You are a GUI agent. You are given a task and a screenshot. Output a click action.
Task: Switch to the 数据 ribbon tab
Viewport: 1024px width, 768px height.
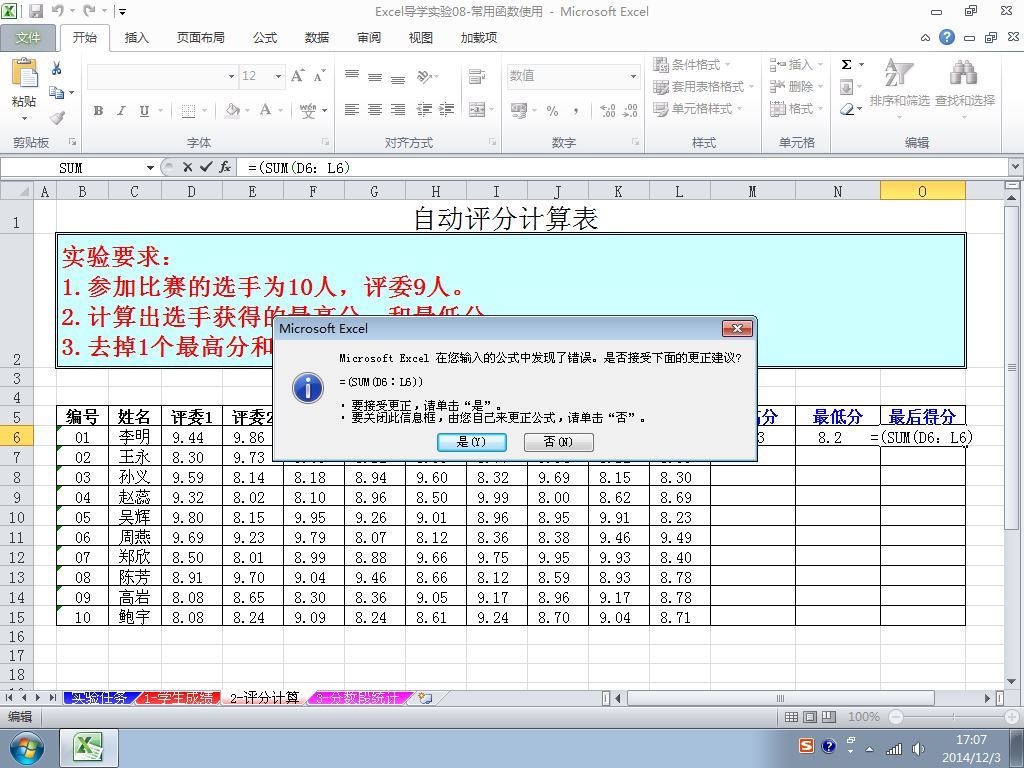317,38
